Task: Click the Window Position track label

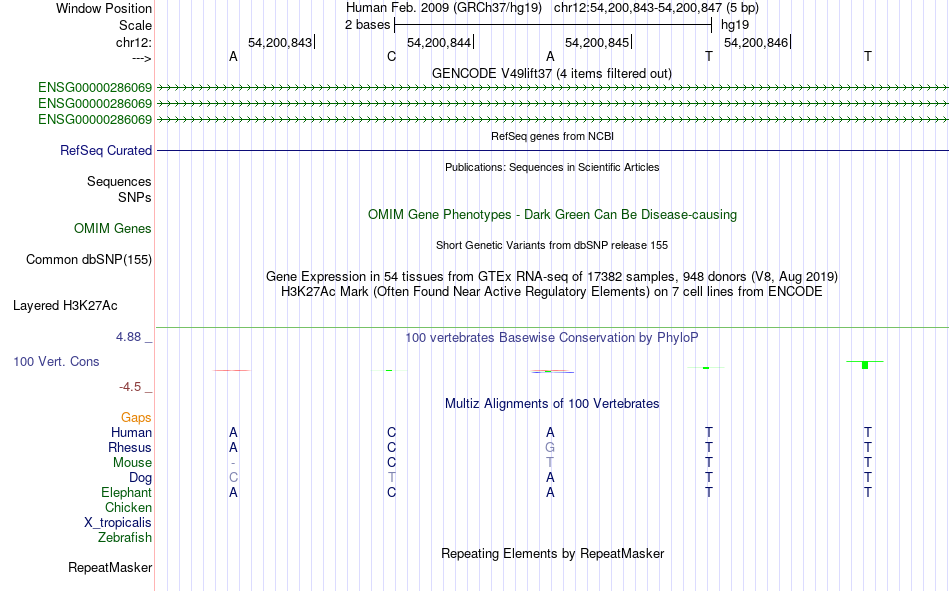Action: [x=104, y=8]
